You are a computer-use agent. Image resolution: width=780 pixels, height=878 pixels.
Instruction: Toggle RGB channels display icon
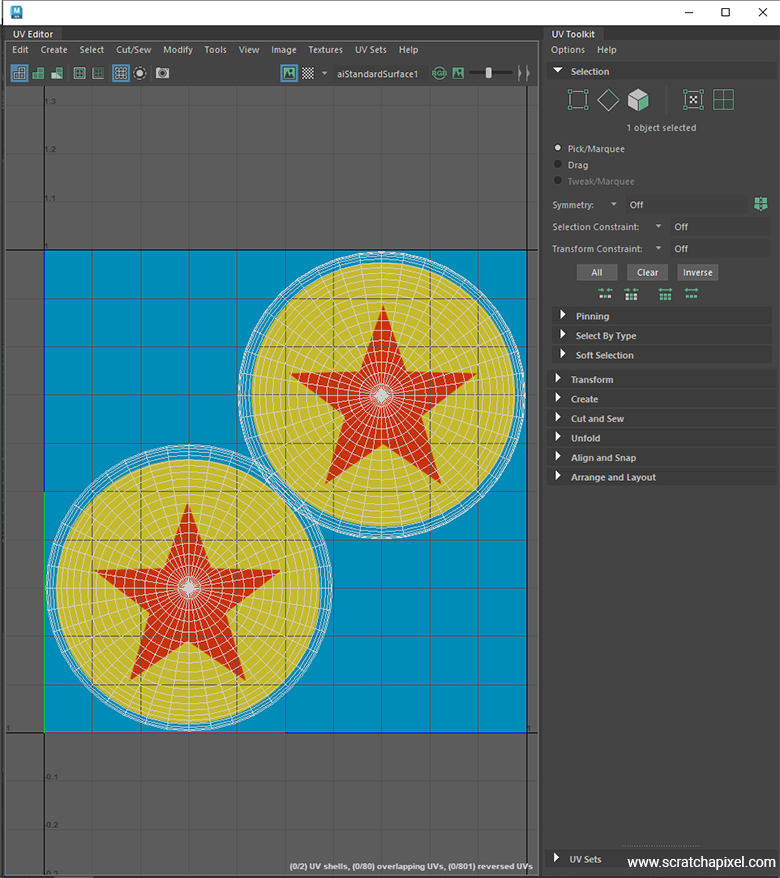click(440, 73)
